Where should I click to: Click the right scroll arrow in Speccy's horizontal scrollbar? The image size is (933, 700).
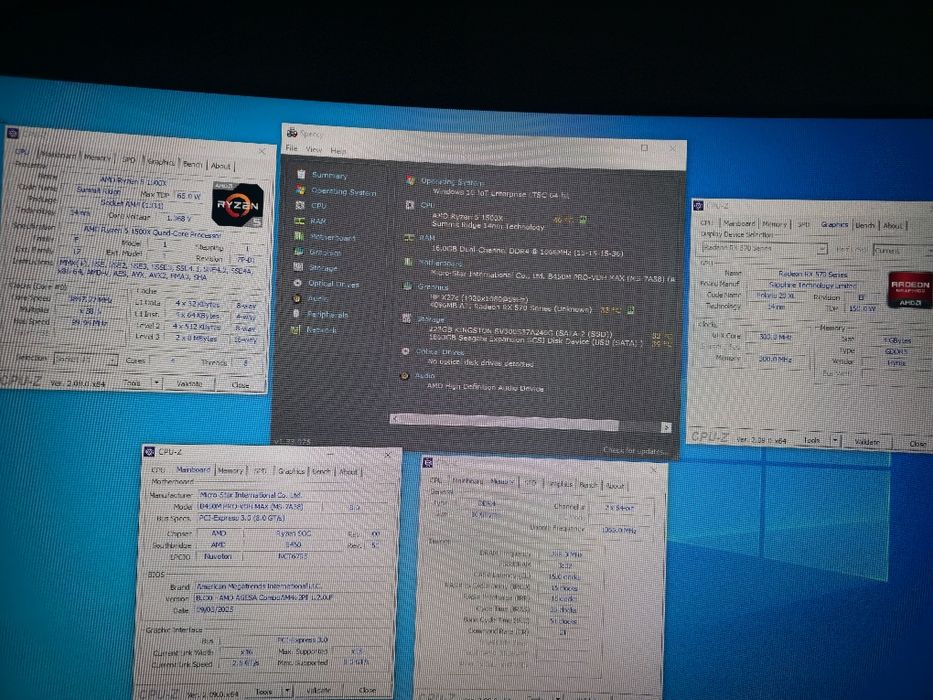pyautogui.click(x=666, y=427)
